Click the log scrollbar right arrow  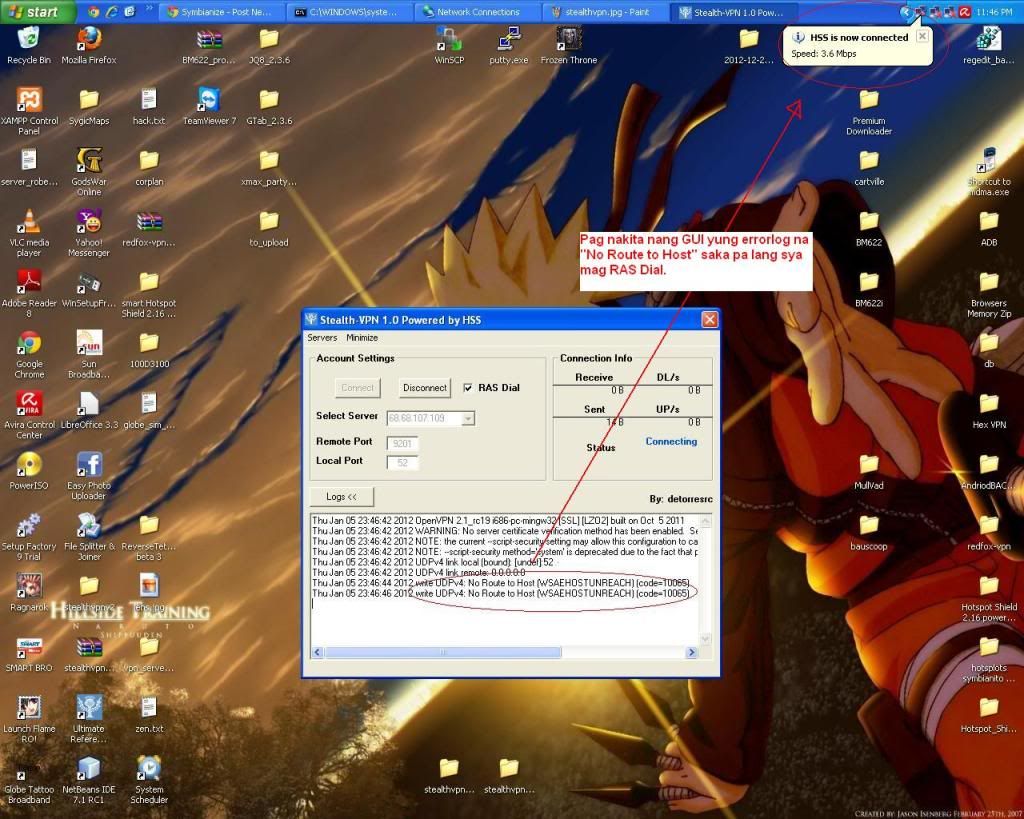pyautogui.click(x=692, y=652)
